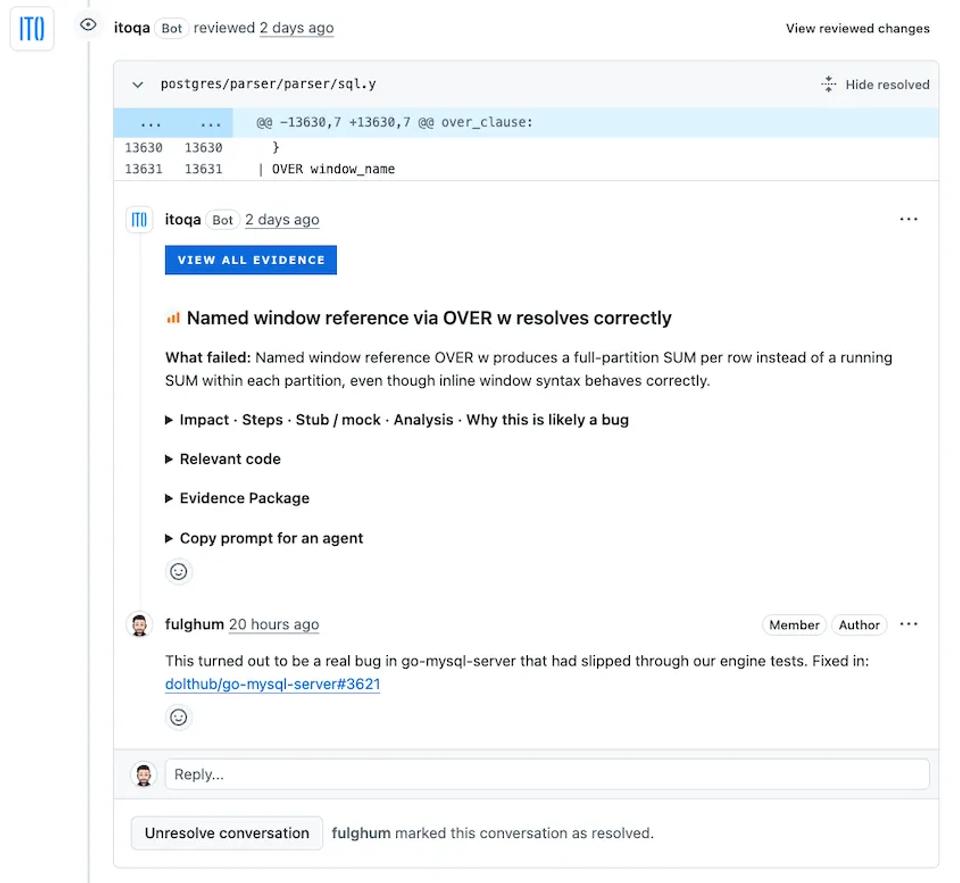Click fulghum's avatar next to his comment
Viewport: 960px width, 883px height.
coord(139,625)
